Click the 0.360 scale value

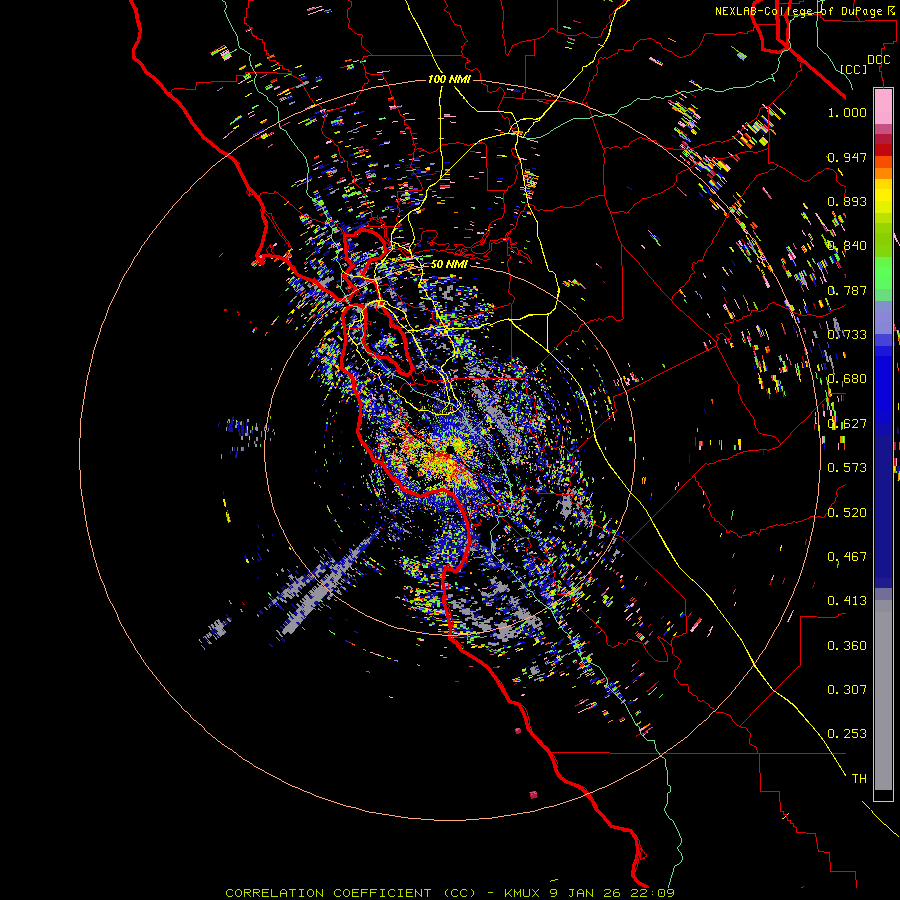point(847,646)
